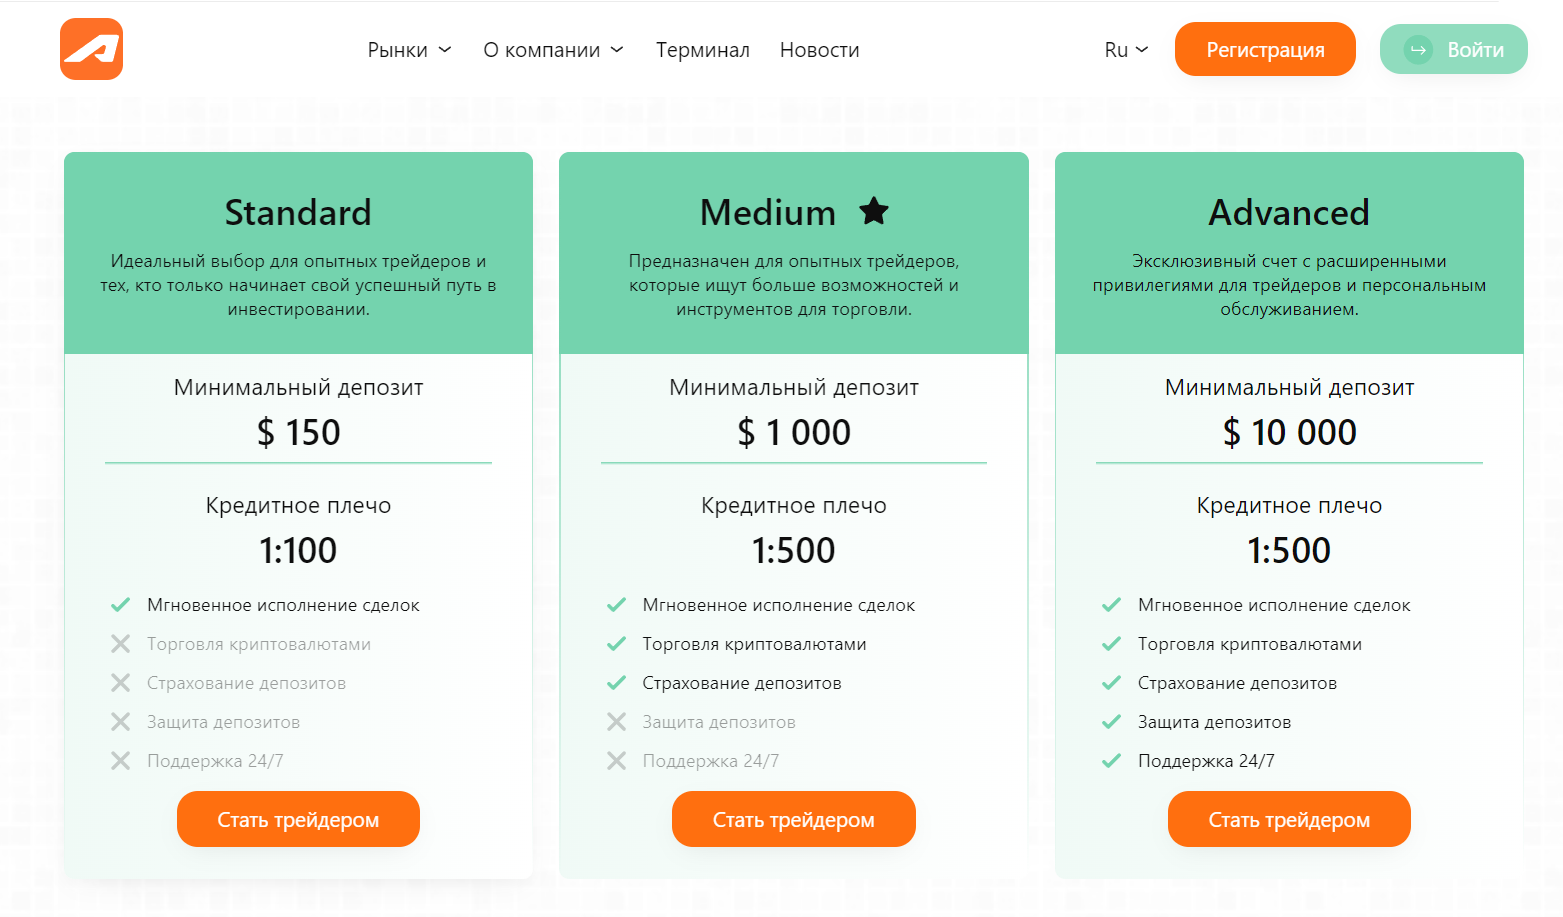Screen dimensions: 1563x917
Task: Select the Medium plan title
Action: coord(768,212)
